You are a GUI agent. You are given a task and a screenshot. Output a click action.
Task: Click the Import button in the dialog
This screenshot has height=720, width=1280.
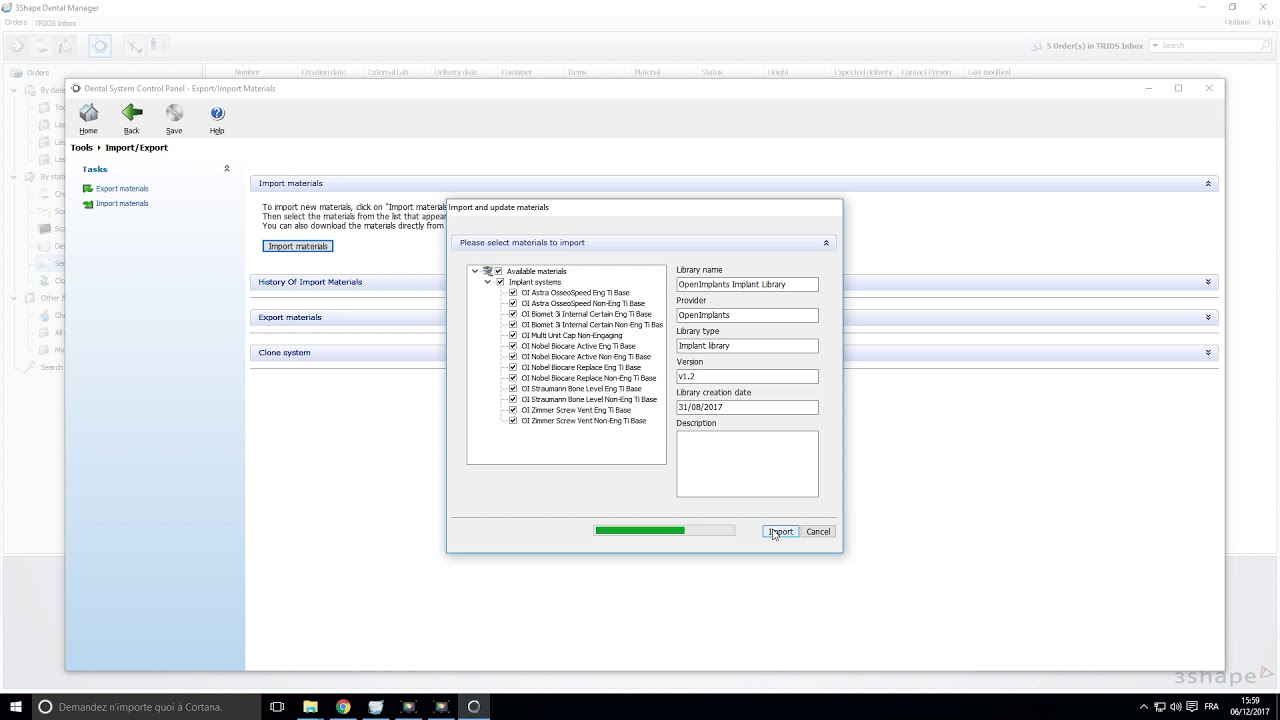pos(780,532)
